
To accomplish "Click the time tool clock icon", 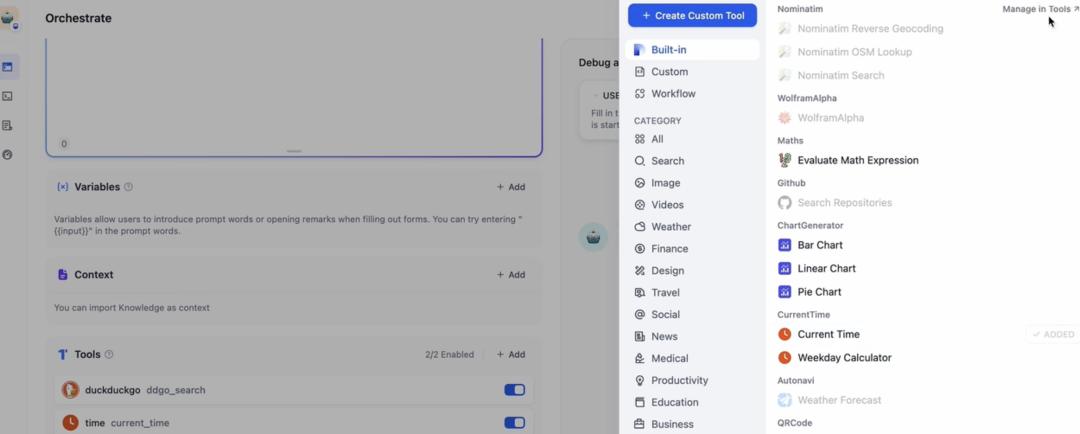I will click(70, 422).
